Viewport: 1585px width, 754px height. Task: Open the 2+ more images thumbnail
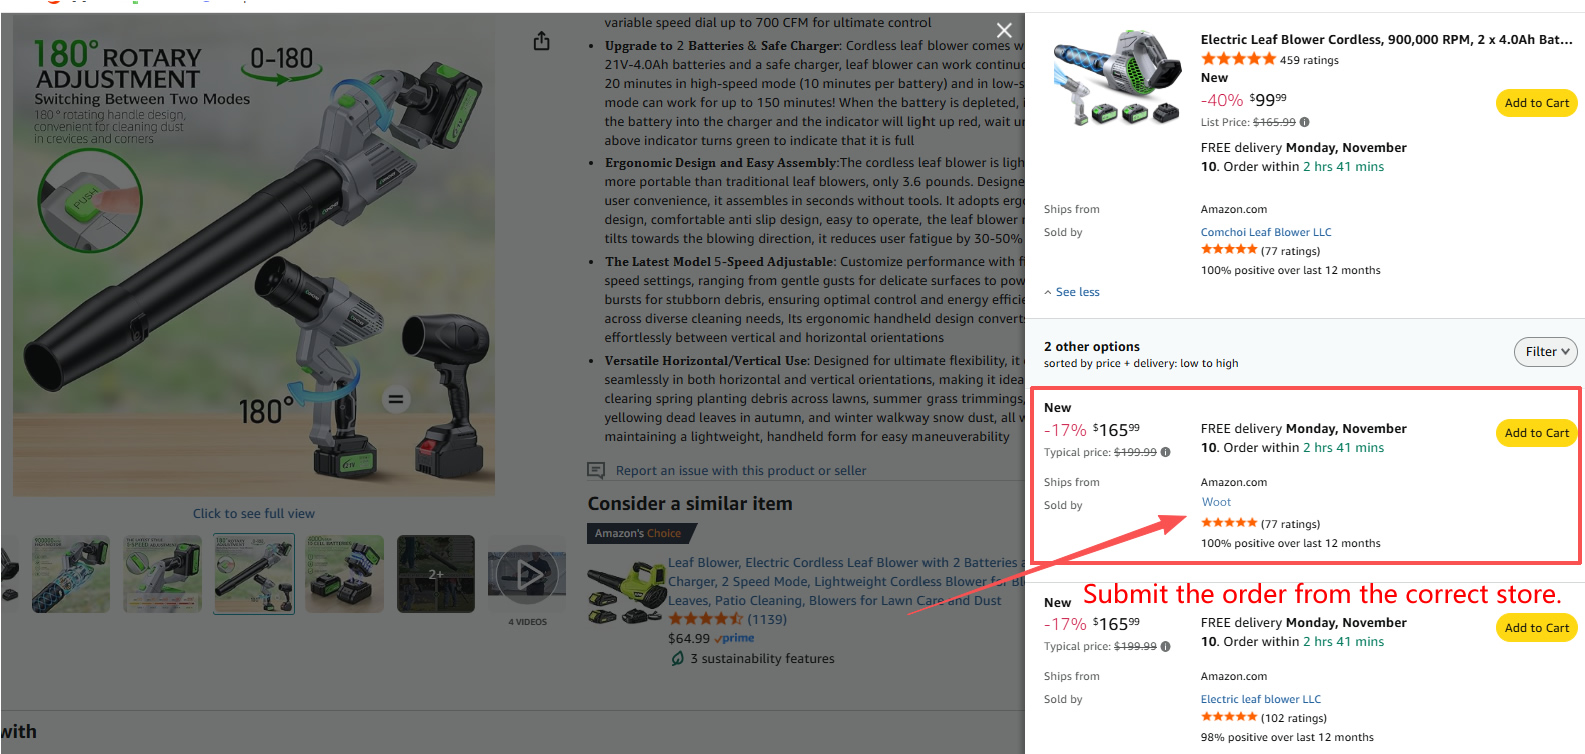[436, 574]
